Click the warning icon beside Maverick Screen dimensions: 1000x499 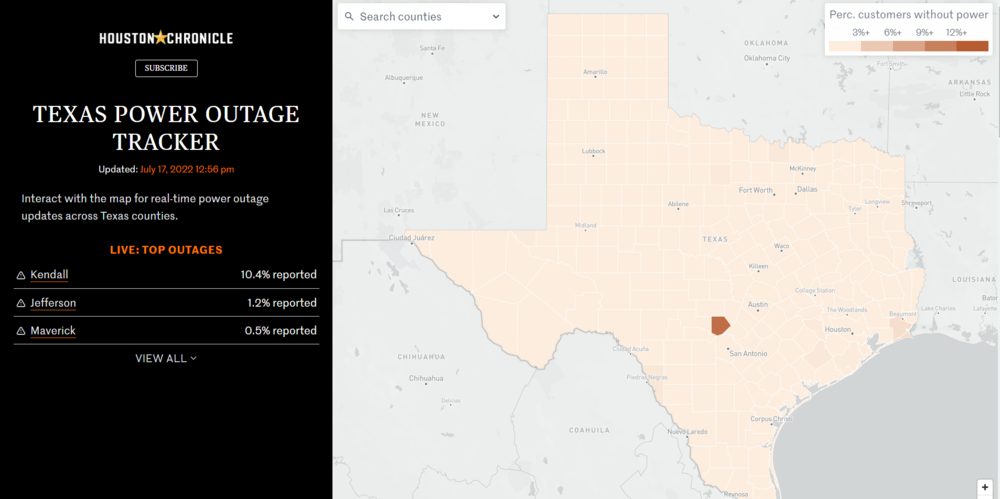(21, 331)
